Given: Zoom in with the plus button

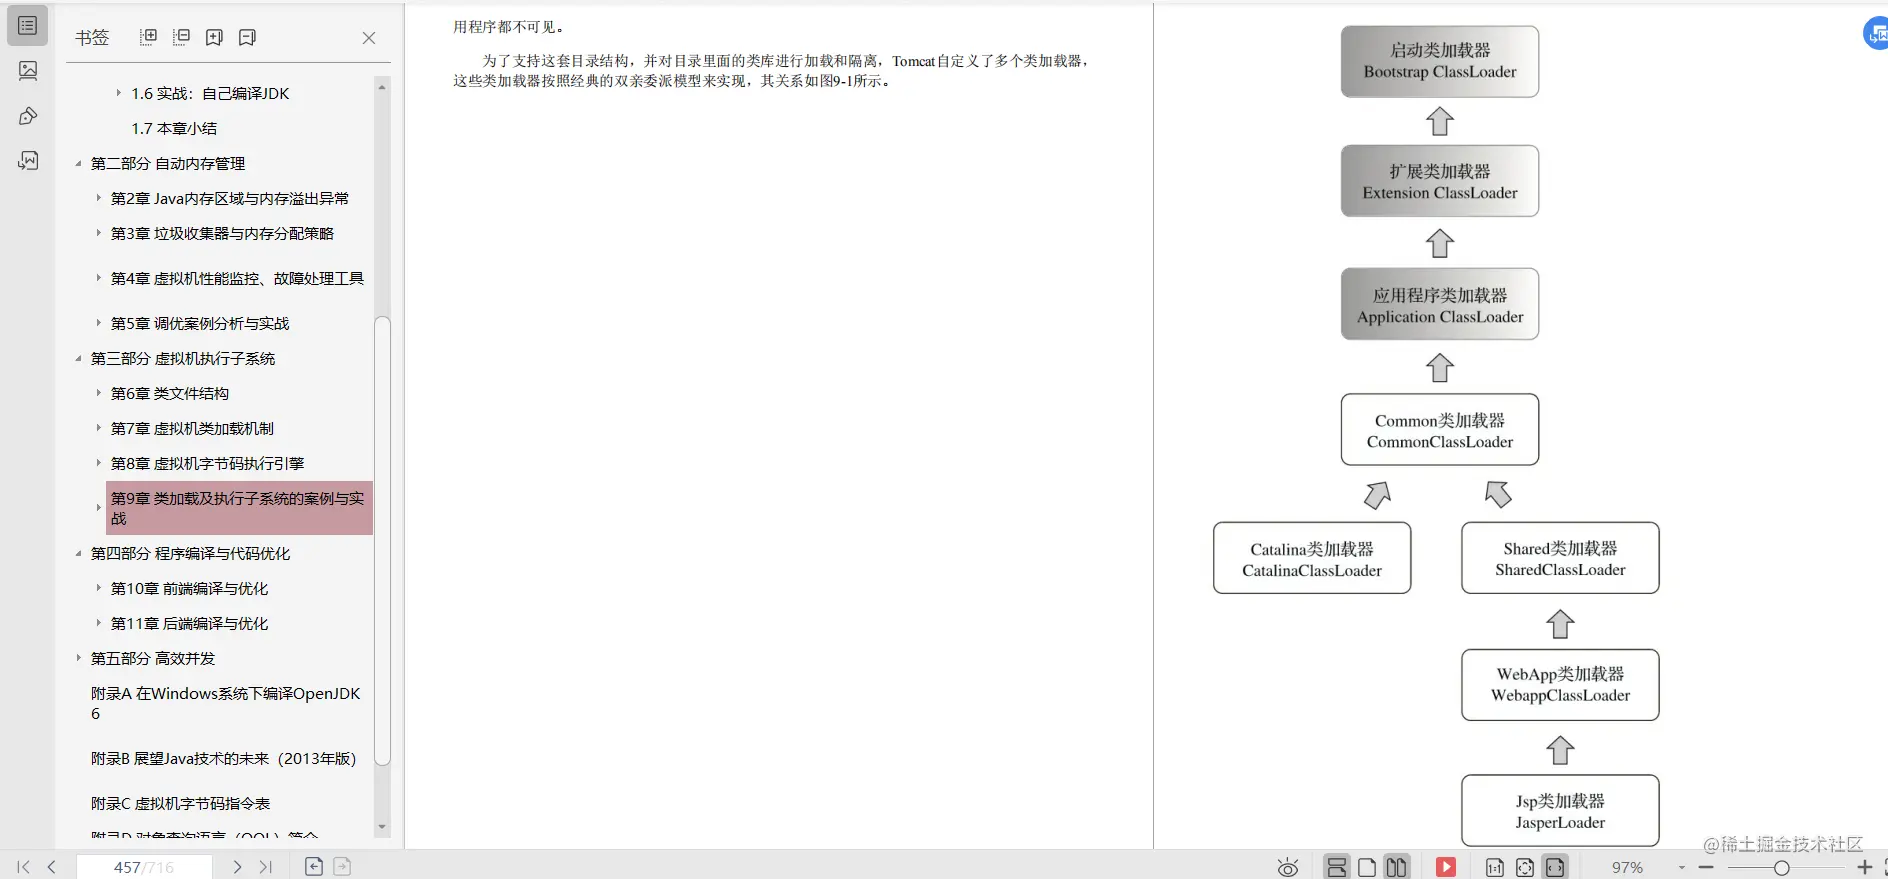Looking at the screenshot, I should click(x=1864, y=867).
